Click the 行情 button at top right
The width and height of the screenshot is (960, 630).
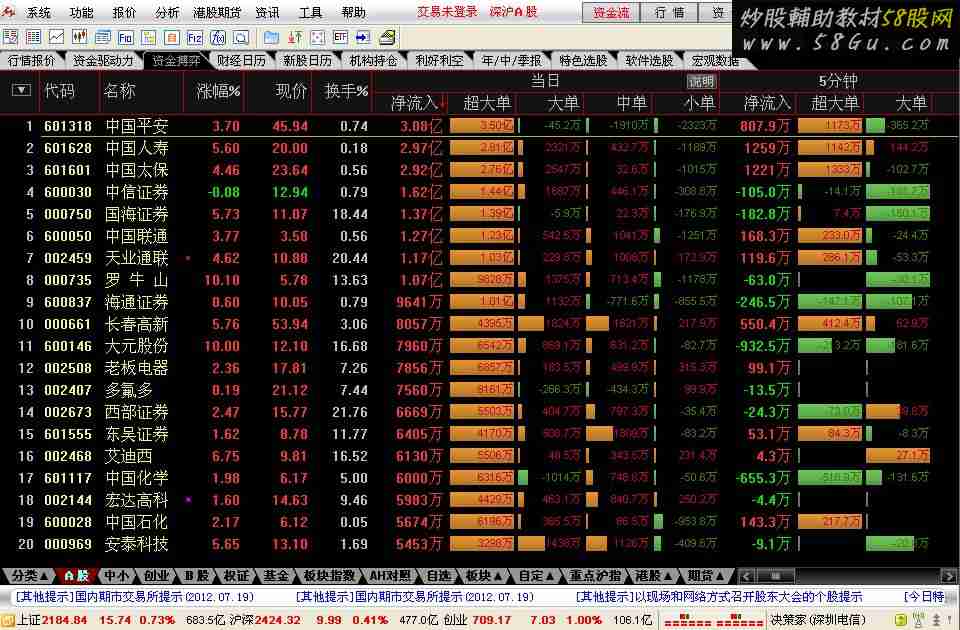(670, 12)
